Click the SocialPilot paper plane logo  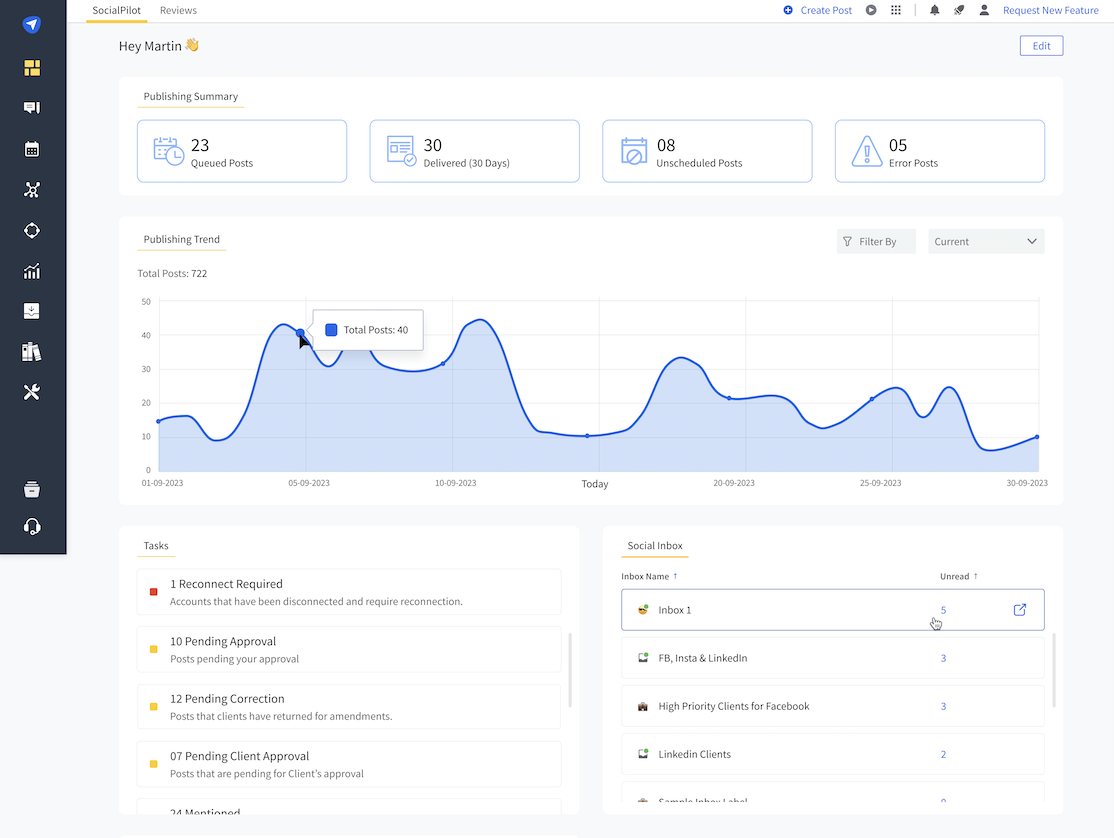click(x=31, y=24)
